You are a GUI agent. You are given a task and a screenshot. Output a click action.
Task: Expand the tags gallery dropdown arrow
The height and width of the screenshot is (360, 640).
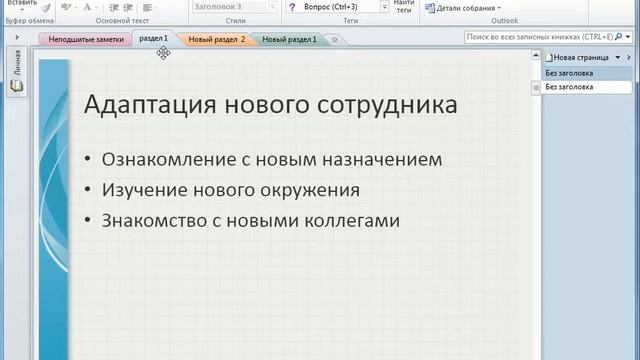(384, 7)
